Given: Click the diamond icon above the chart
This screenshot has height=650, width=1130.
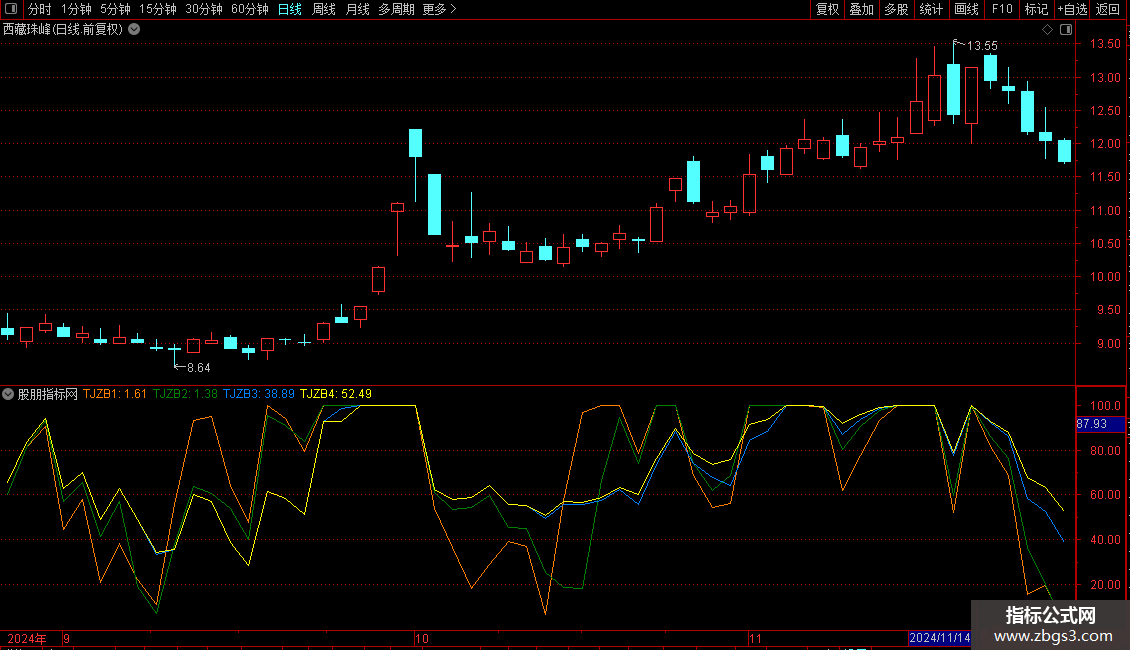Looking at the screenshot, I should coord(1048,30).
